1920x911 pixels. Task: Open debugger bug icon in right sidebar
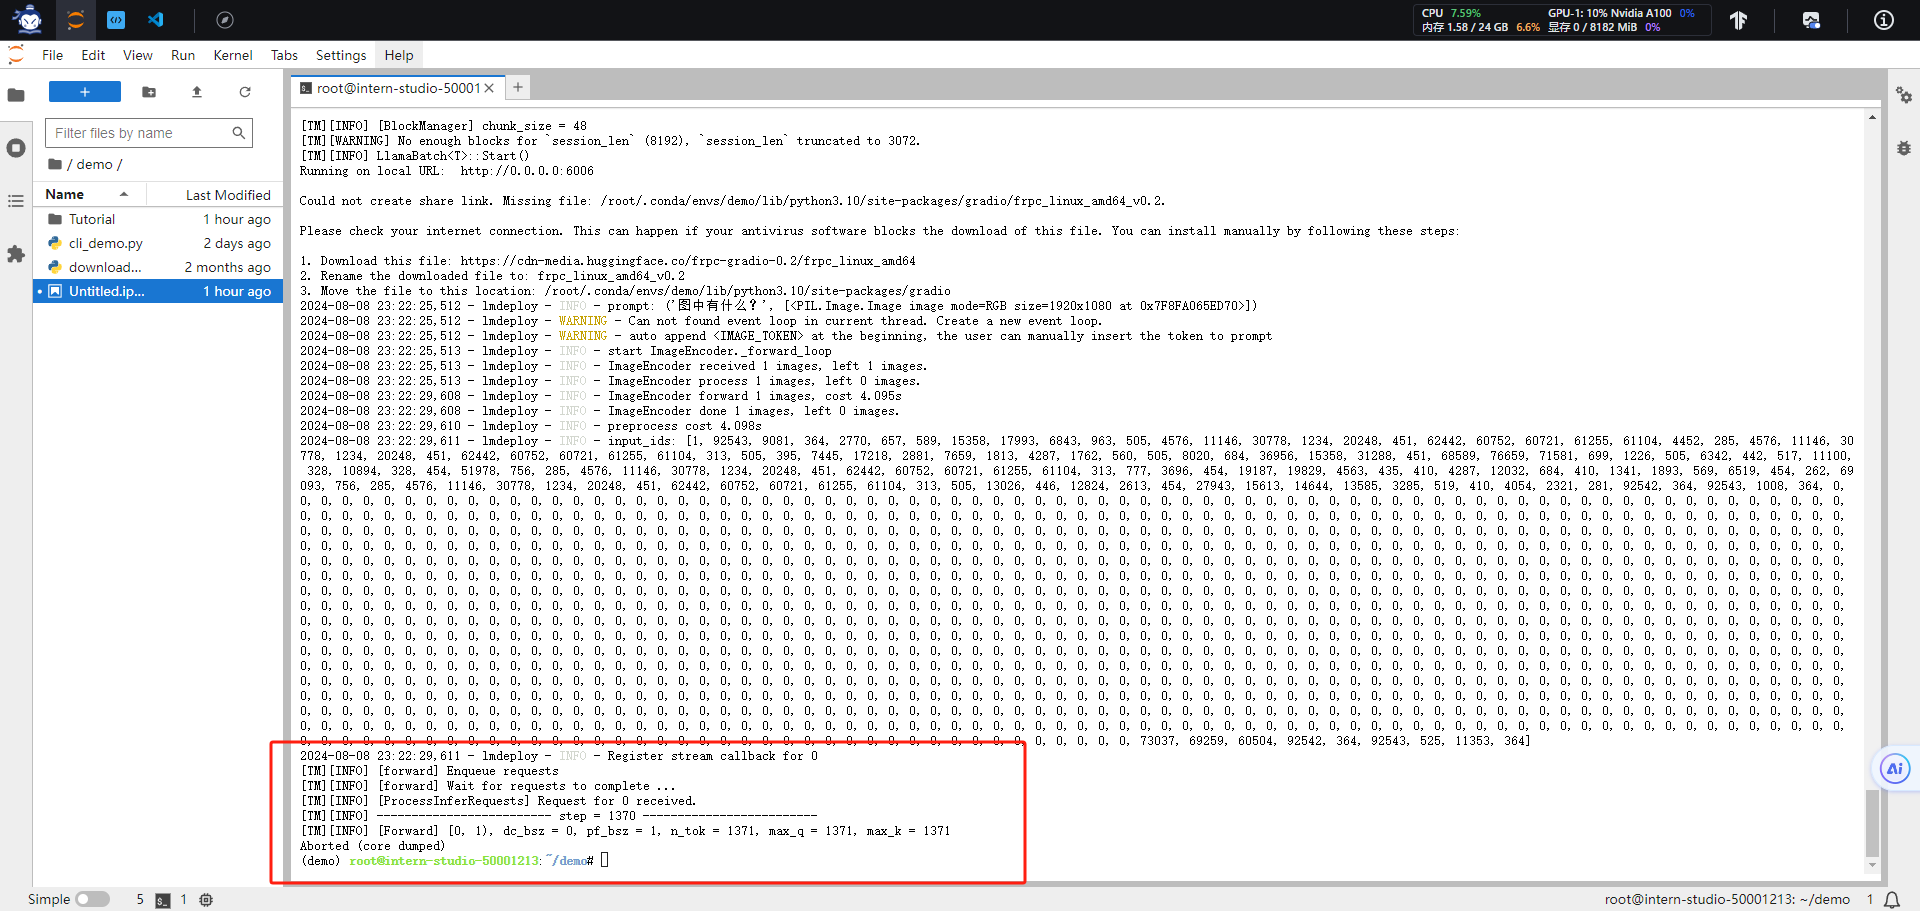(x=1904, y=148)
